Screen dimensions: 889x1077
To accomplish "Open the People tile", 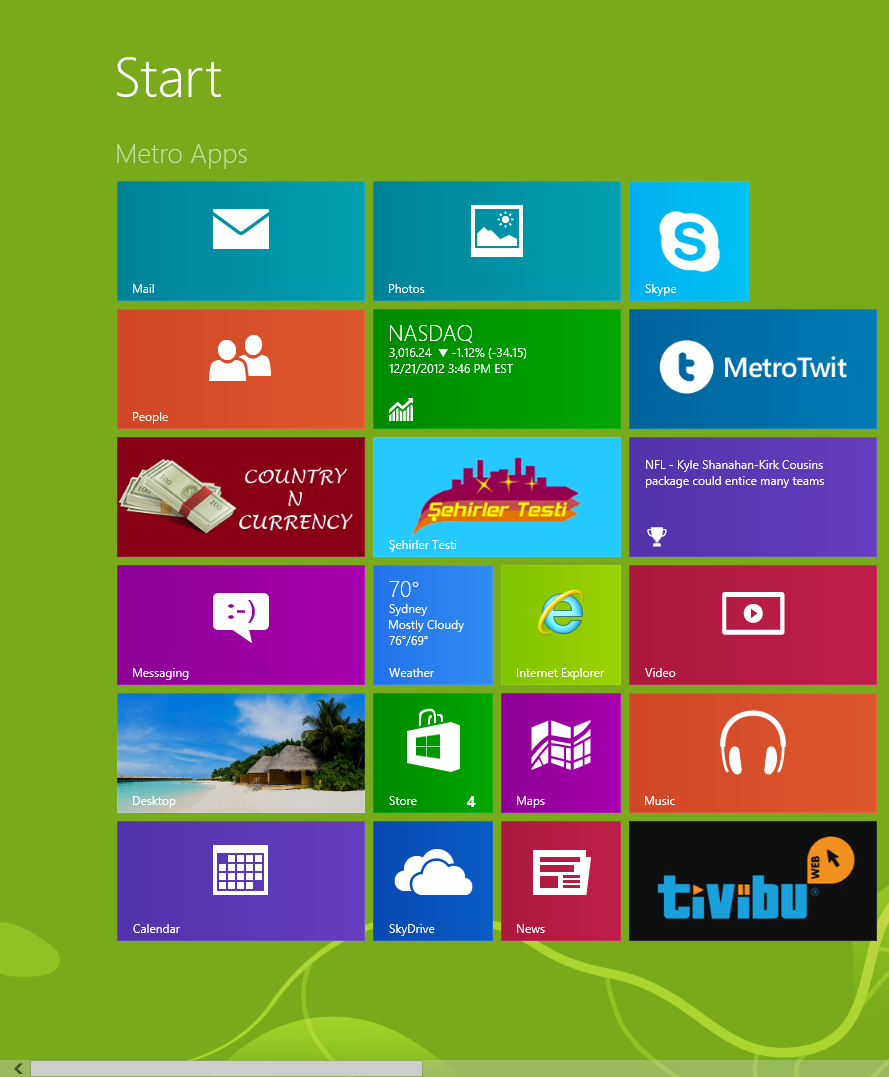I will tap(240, 369).
